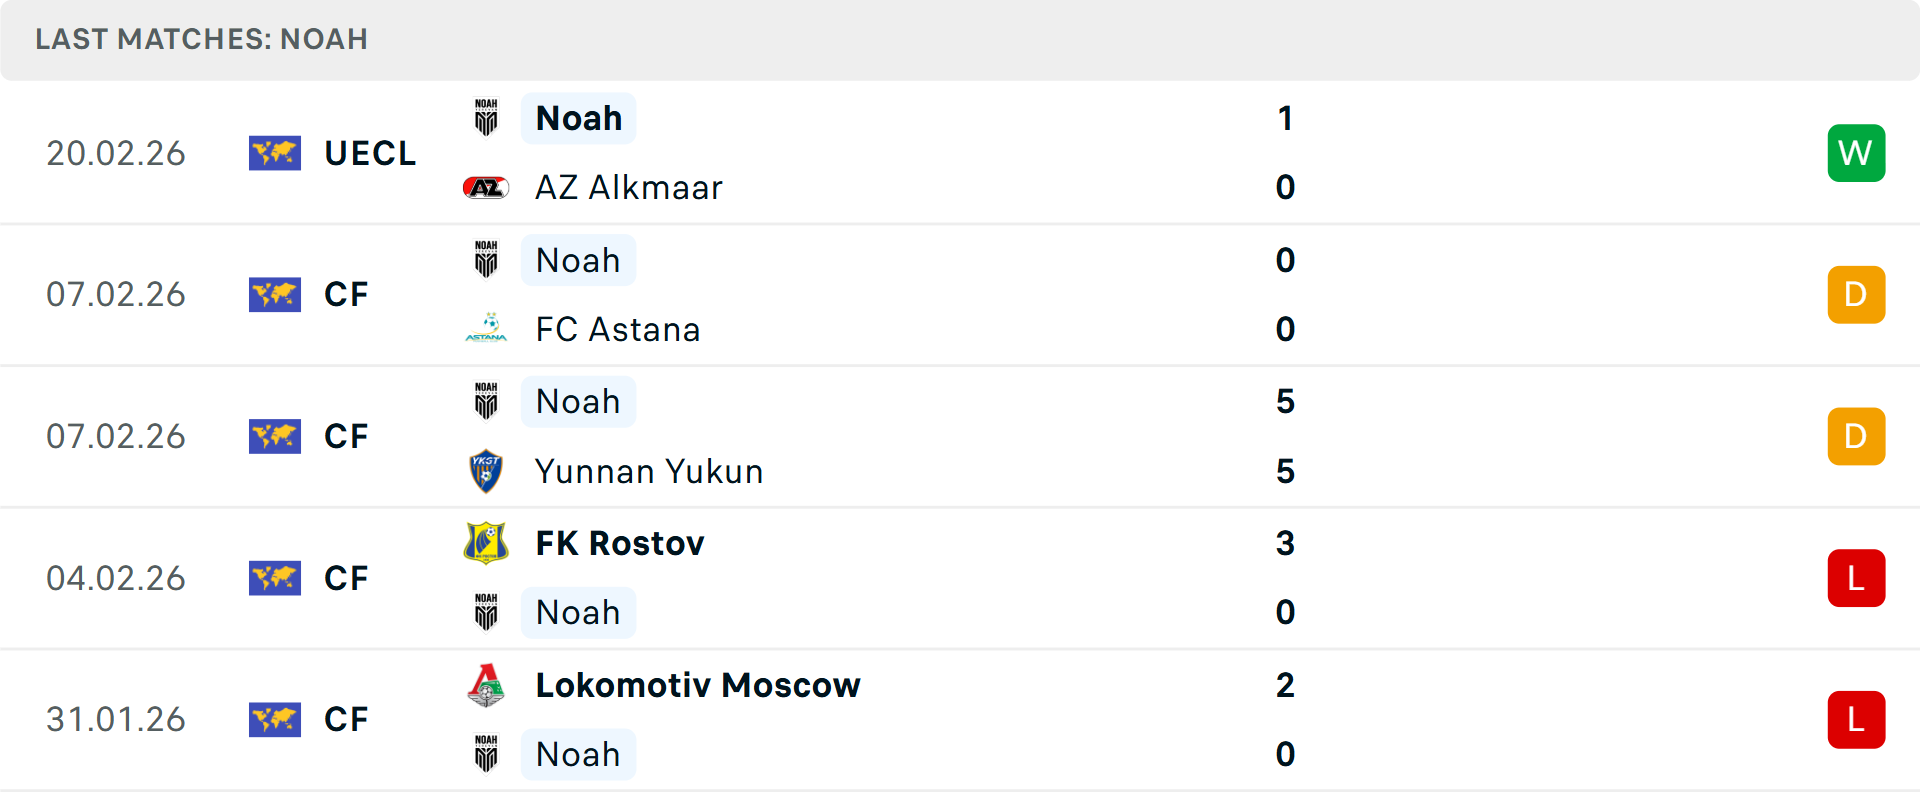Click the Lokomotiv Moscow club logo
The height and width of the screenshot is (792, 1920).
(486, 686)
